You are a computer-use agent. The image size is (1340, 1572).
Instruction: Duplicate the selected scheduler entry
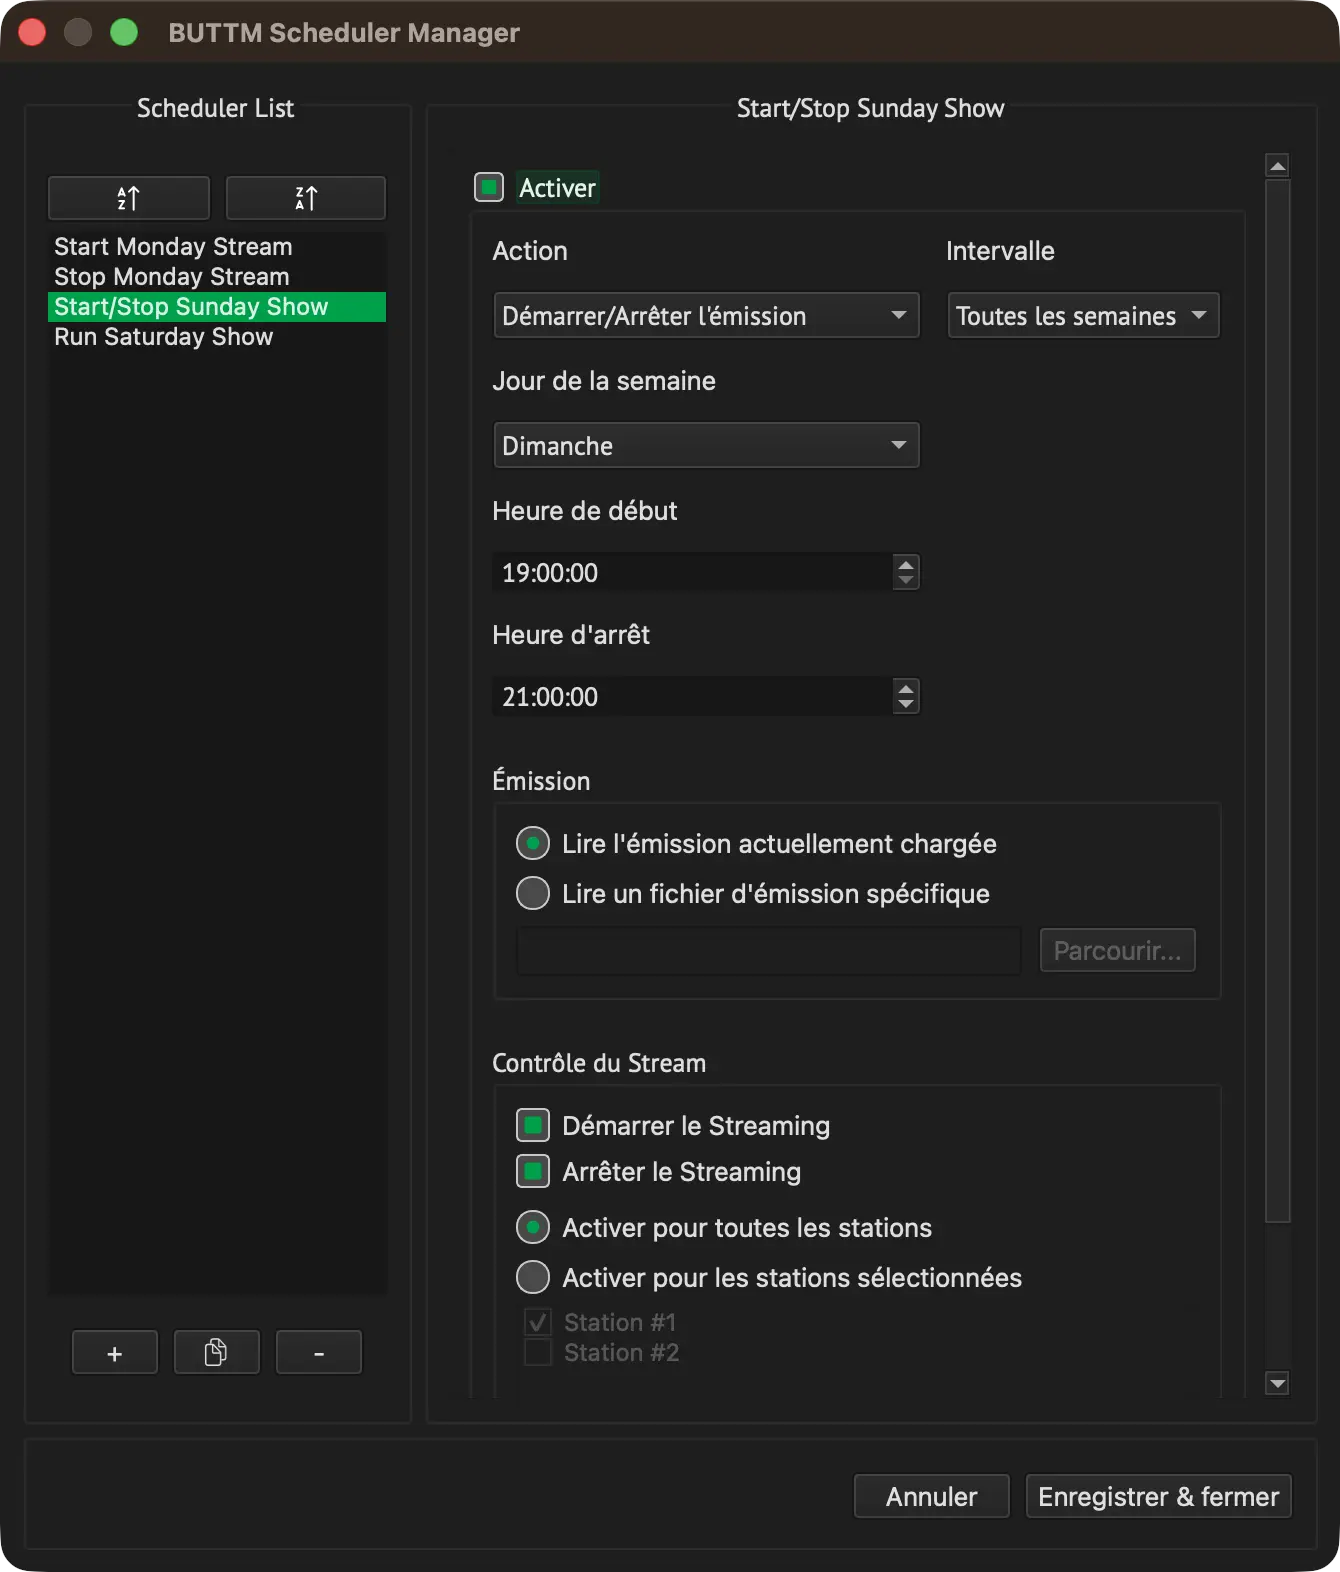coord(217,1353)
